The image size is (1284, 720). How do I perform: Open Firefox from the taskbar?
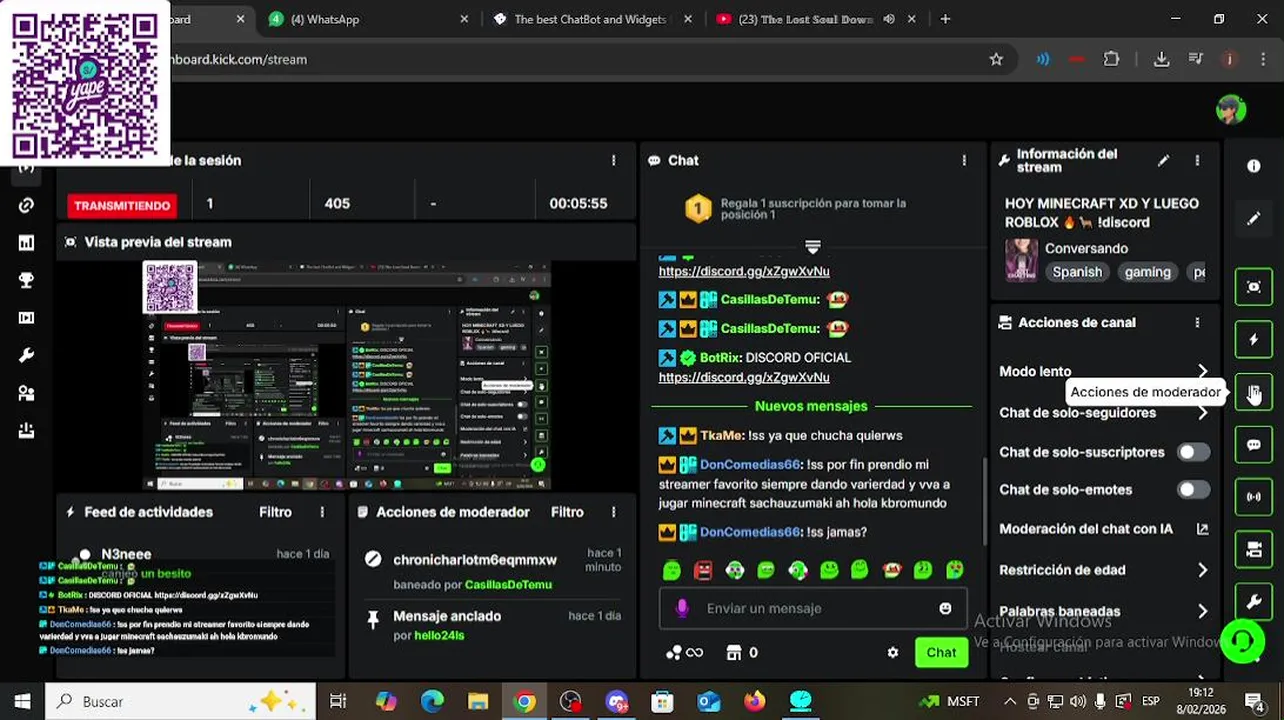pos(755,702)
